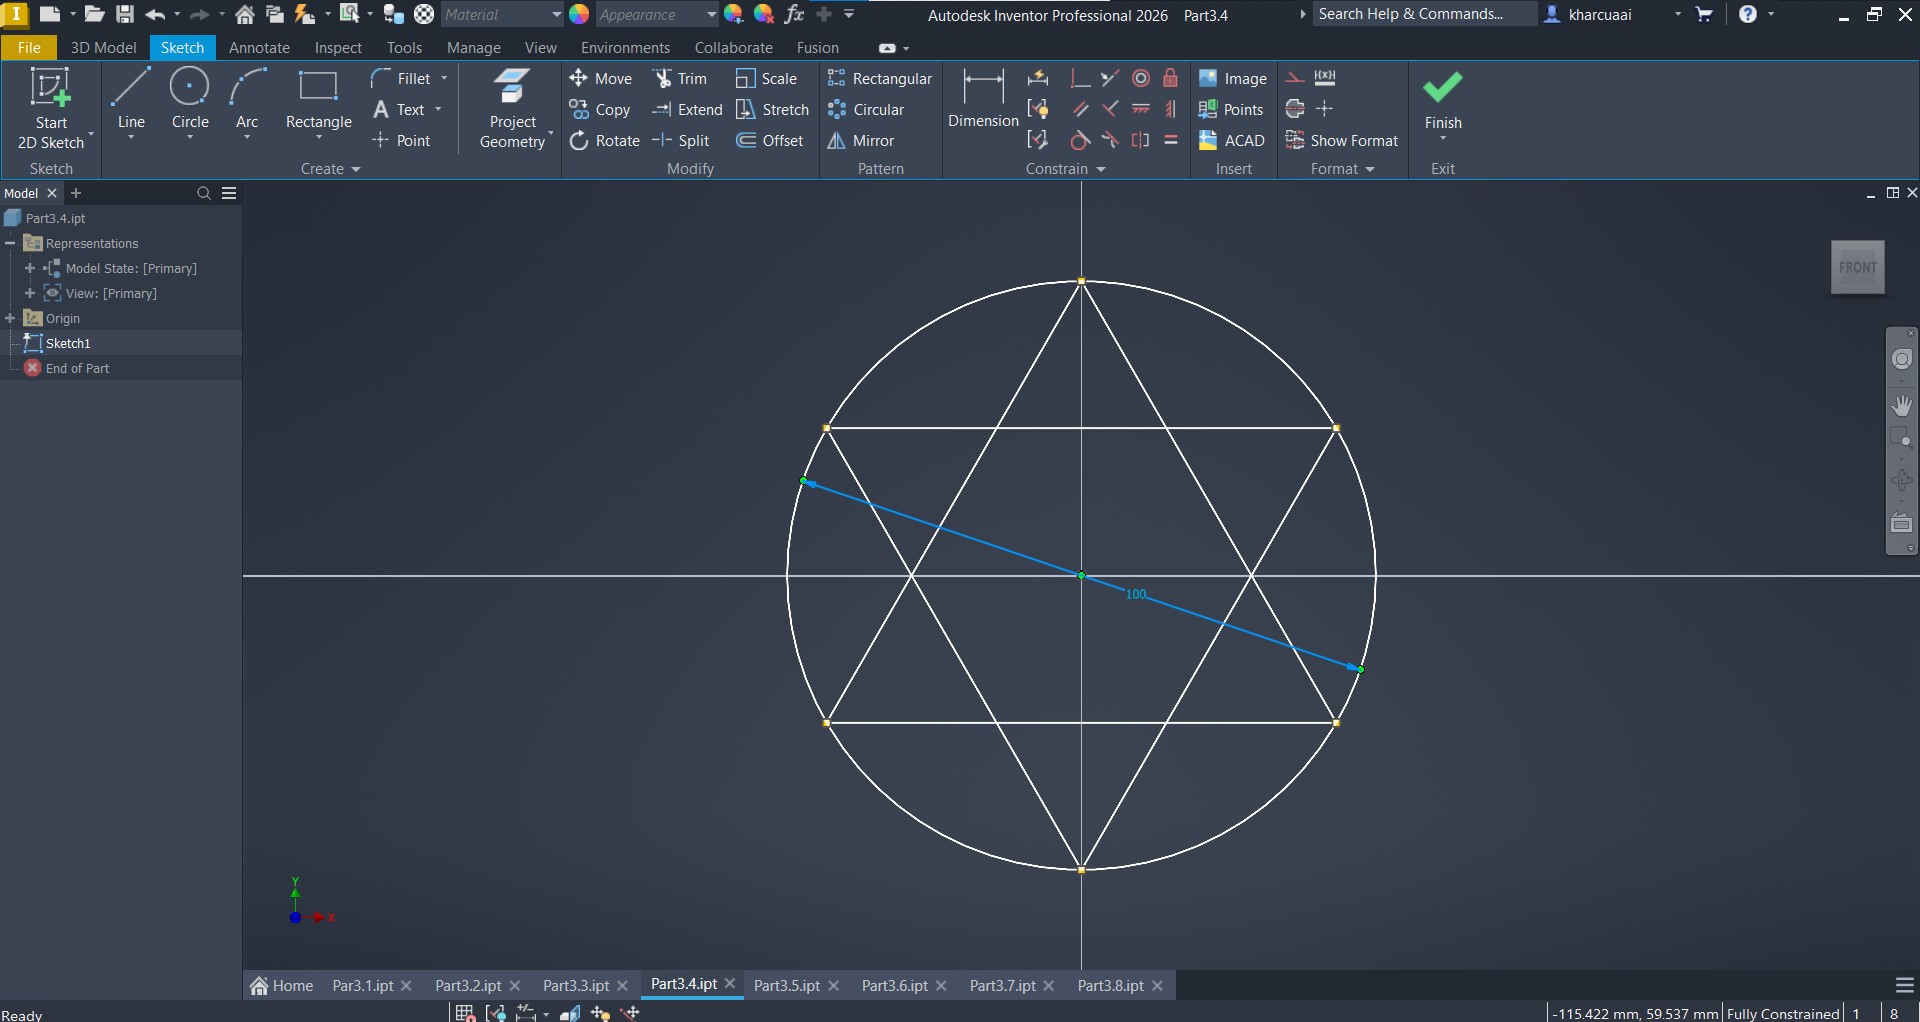Collapse the Representations tree node
This screenshot has width=1920, height=1022.
[x=11, y=243]
